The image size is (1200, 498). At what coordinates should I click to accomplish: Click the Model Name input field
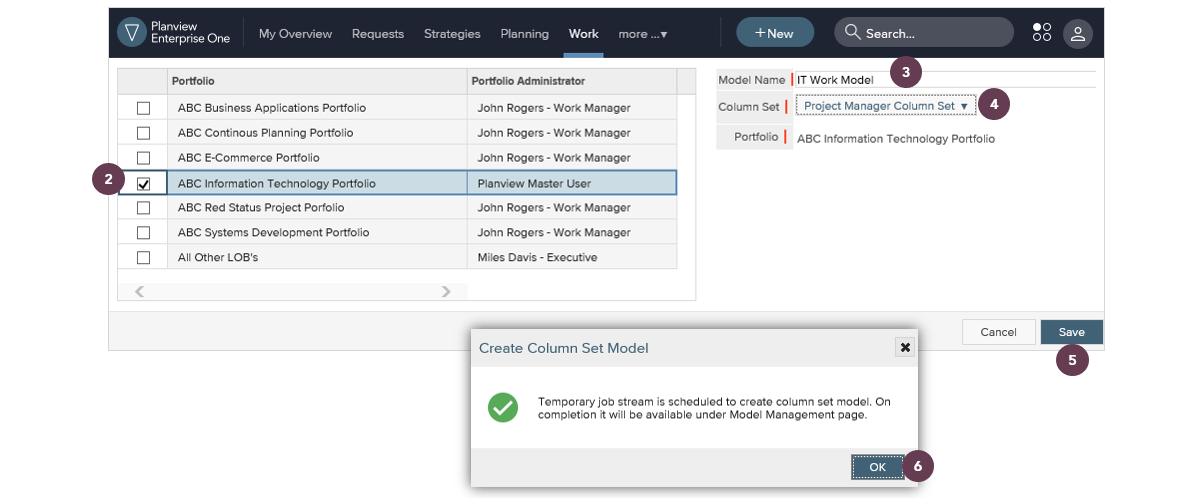(x=945, y=80)
